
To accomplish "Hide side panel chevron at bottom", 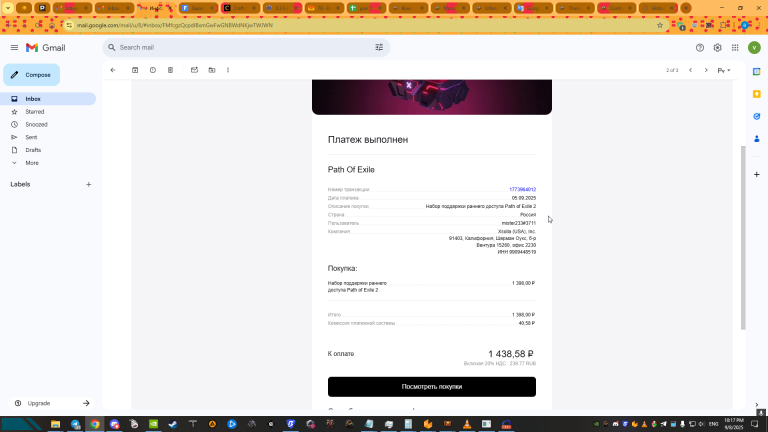I will pyautogui.click(x=757, y=405).
